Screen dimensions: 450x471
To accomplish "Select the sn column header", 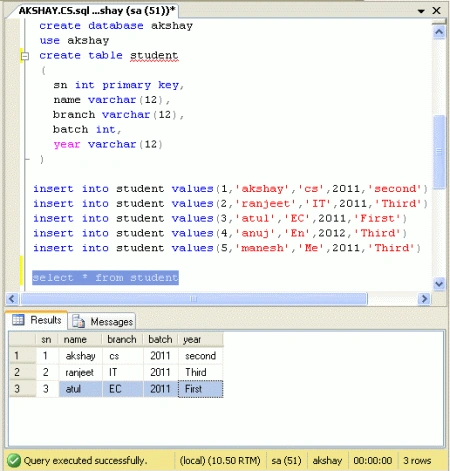I will pos(47,340).
